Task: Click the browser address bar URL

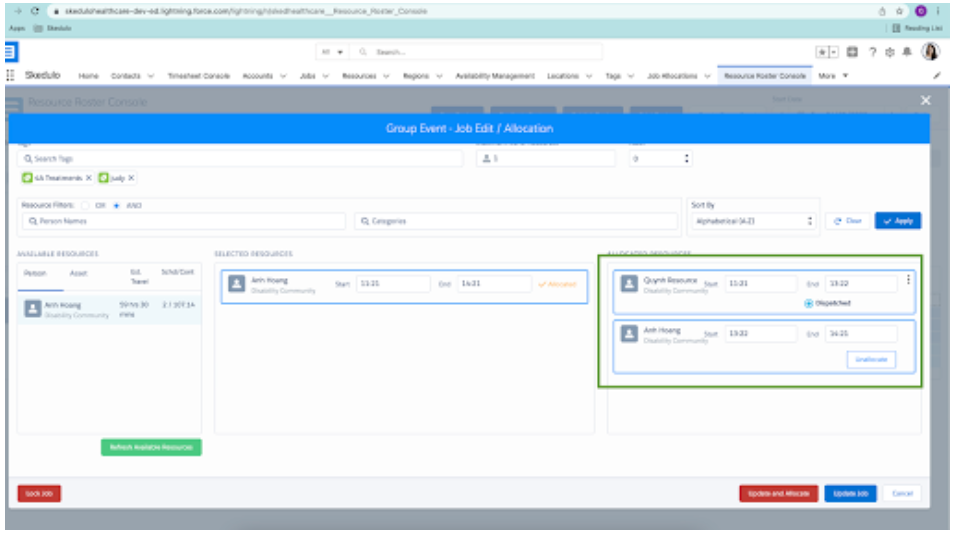Action: [x=246, y=11]
